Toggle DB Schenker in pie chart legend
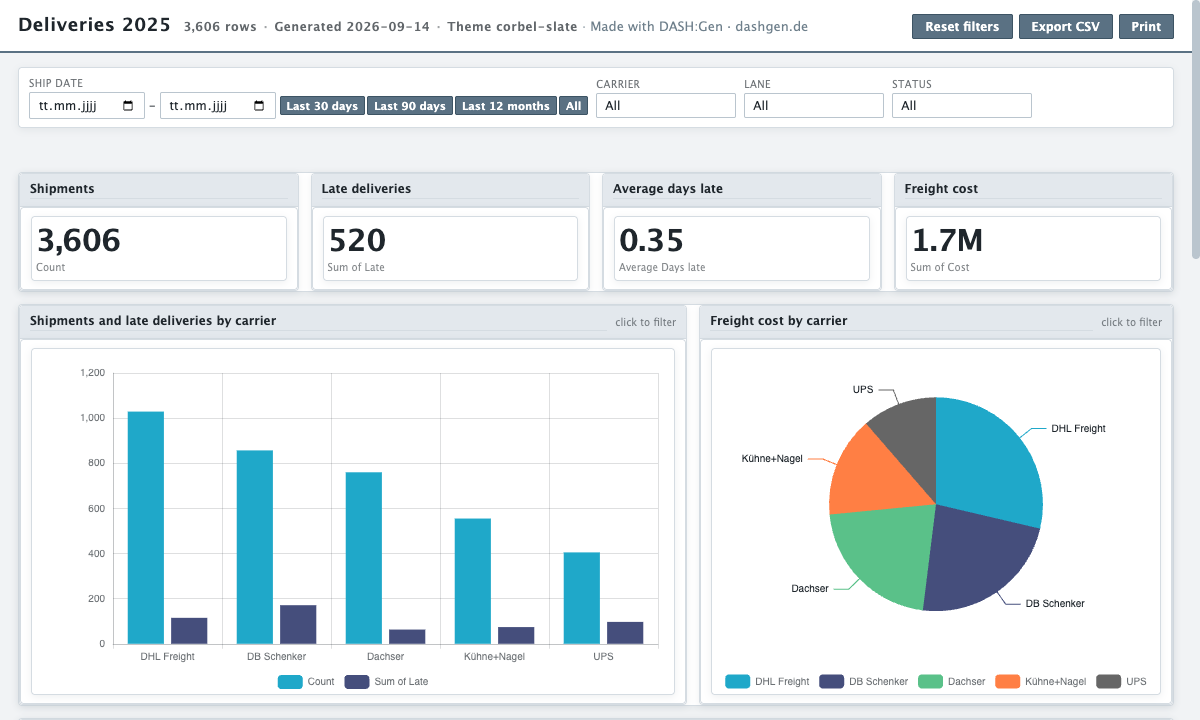1200x720 pixels. [863, 682]
